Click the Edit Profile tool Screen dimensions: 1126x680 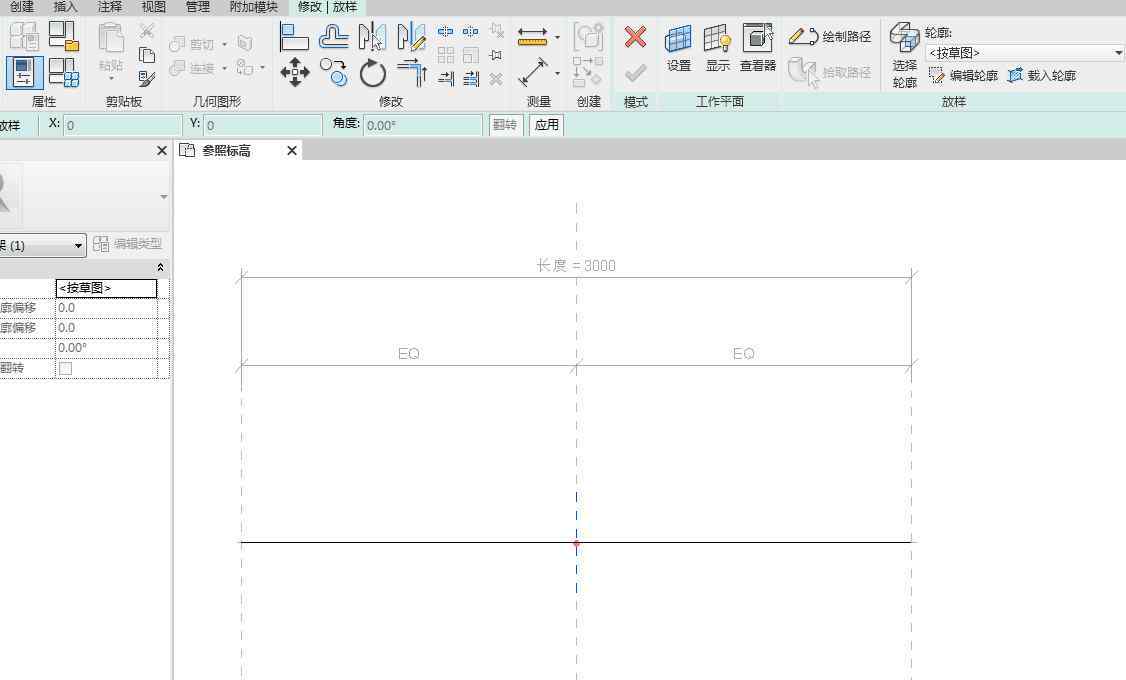point(963,75)
